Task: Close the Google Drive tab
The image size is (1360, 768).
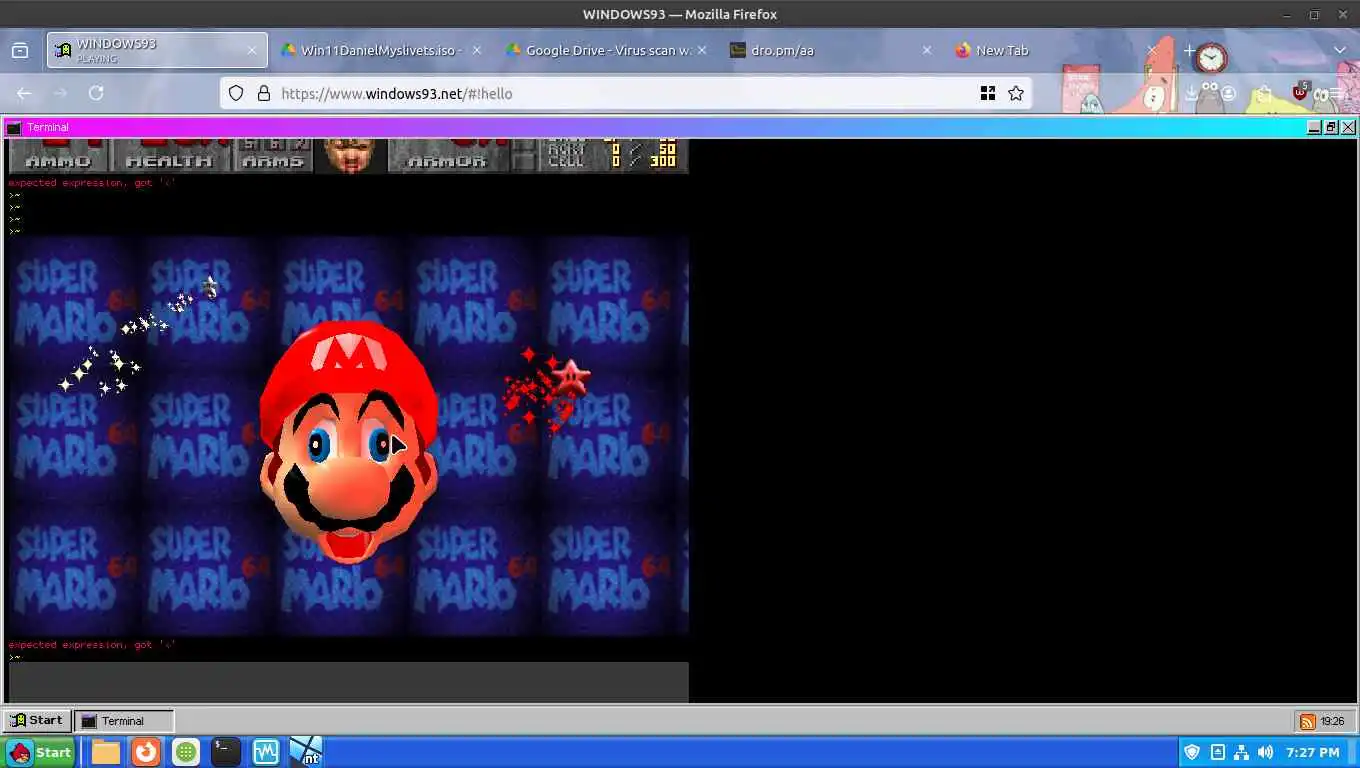Action: [702, 50]
